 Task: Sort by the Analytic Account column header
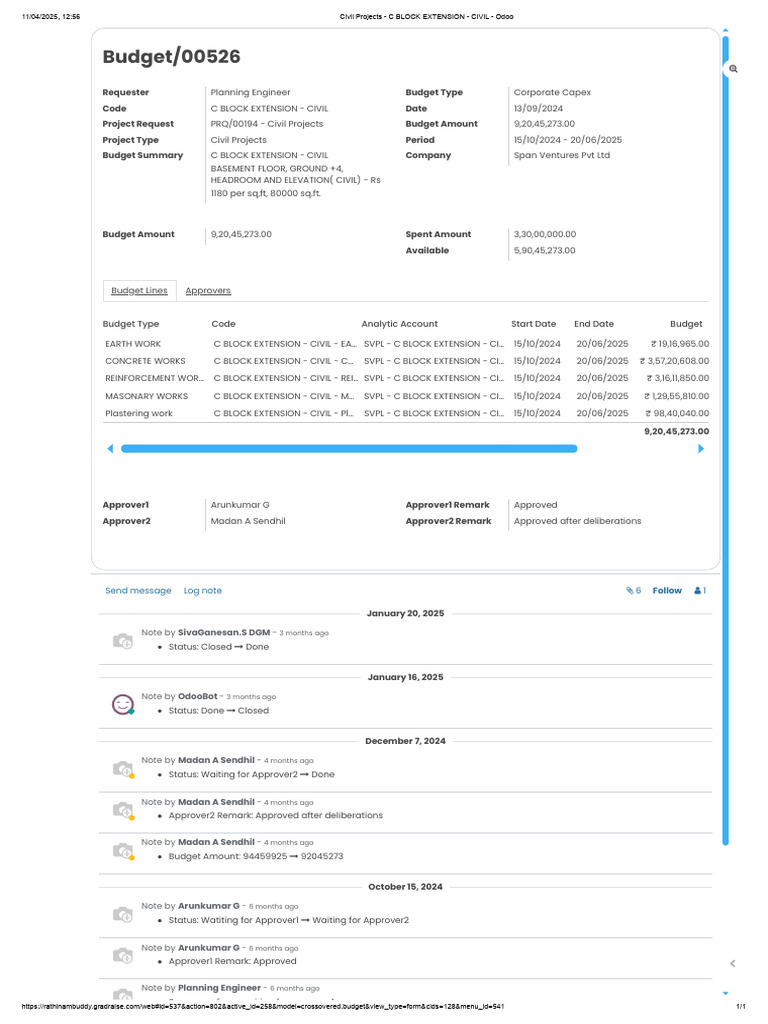pyautogui.click(x=400, y=324)
